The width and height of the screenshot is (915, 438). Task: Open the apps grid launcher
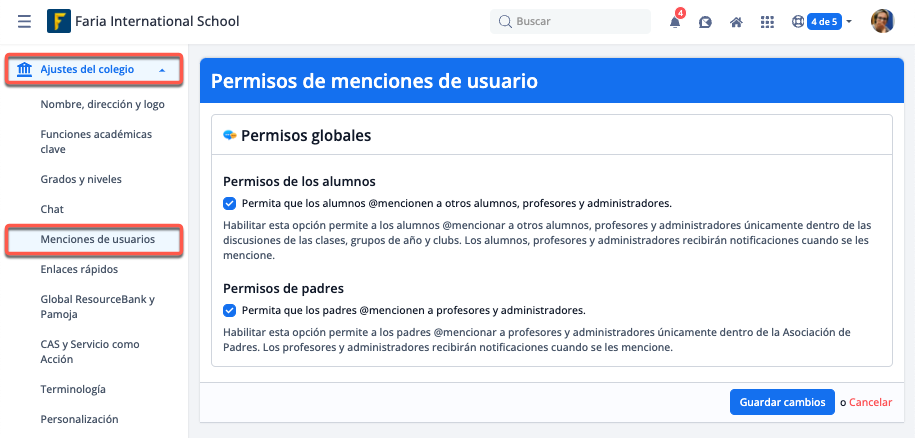tap(767, 22)
